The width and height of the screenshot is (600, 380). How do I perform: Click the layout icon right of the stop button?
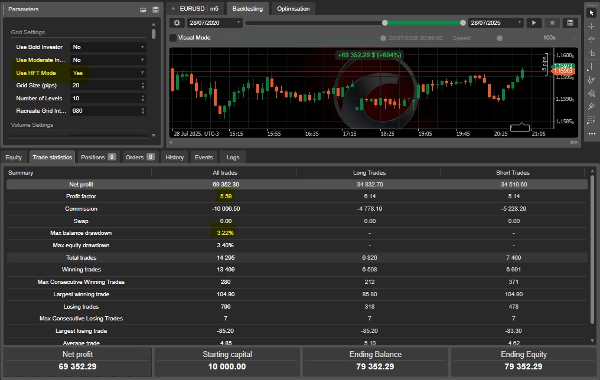pyautogui.click(x=570, y=23)
